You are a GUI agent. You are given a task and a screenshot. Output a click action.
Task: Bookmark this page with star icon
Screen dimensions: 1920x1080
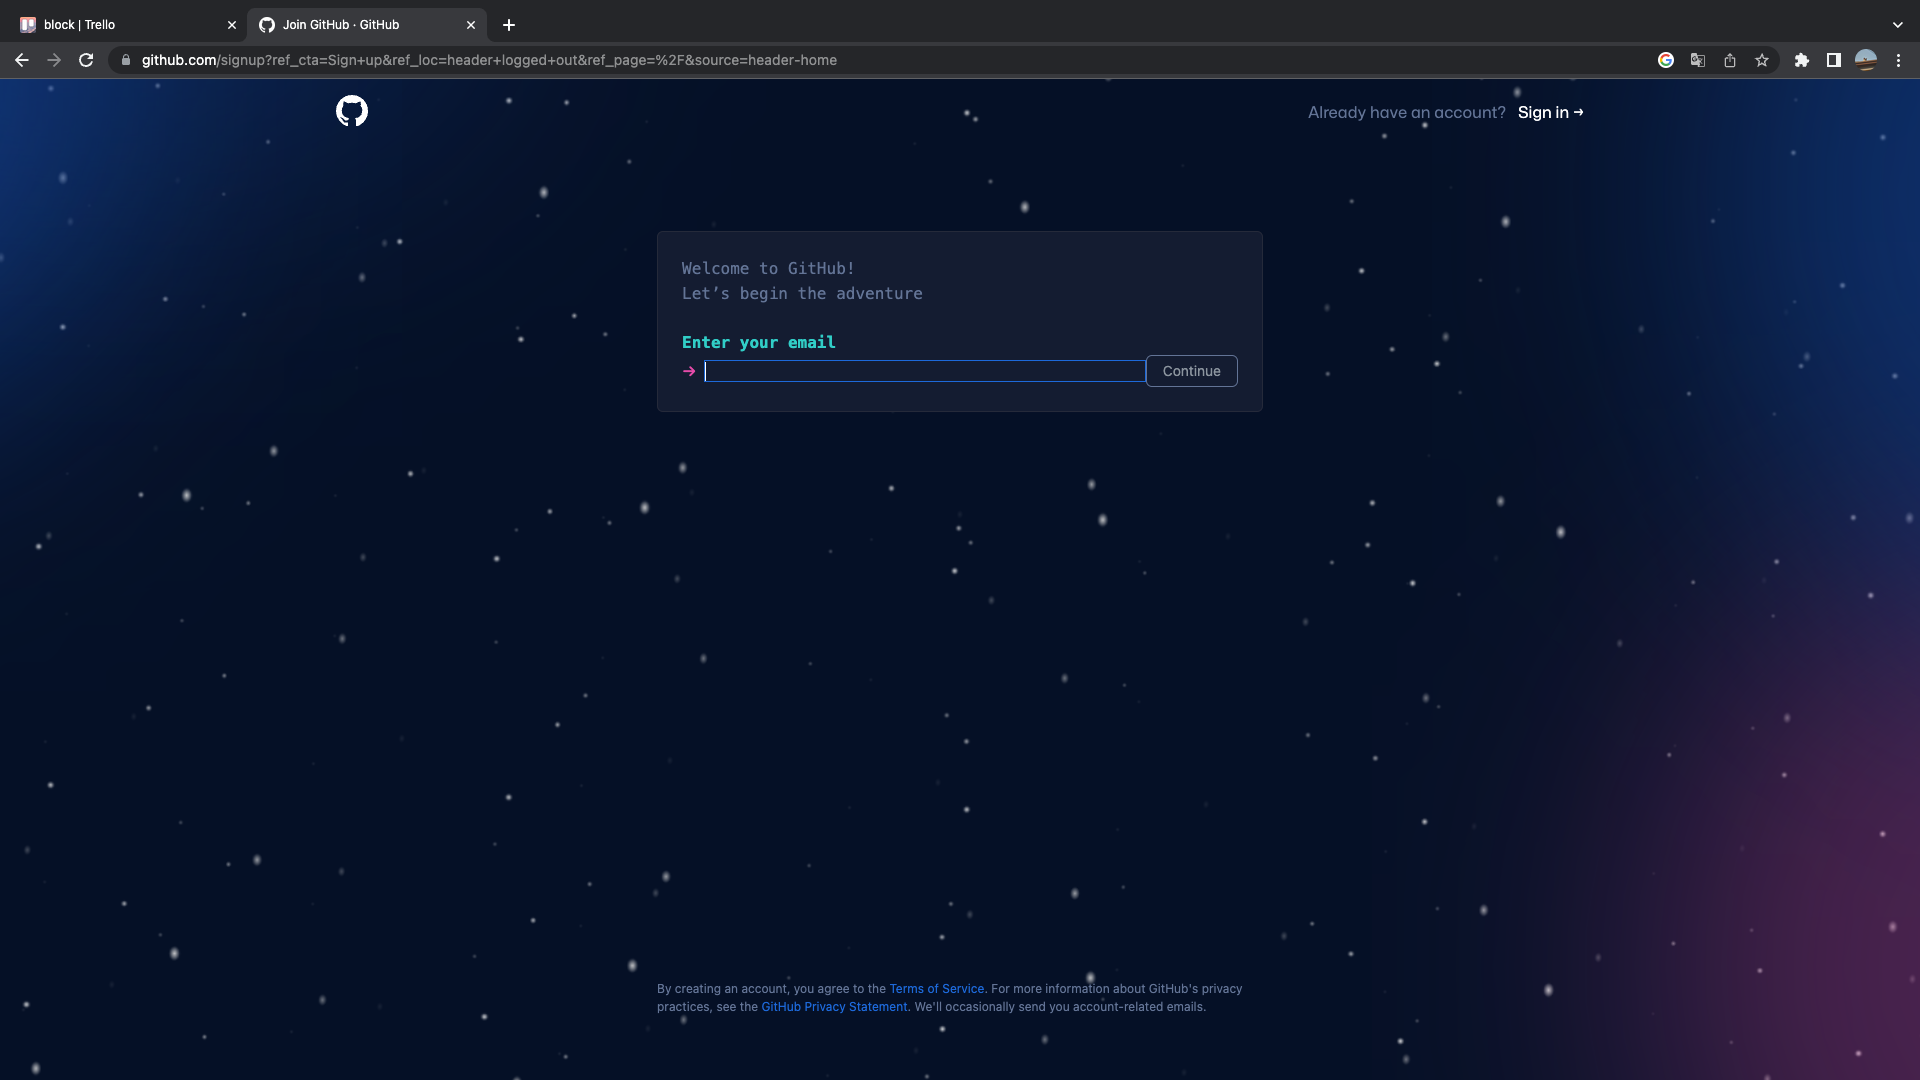point(1762,60)
